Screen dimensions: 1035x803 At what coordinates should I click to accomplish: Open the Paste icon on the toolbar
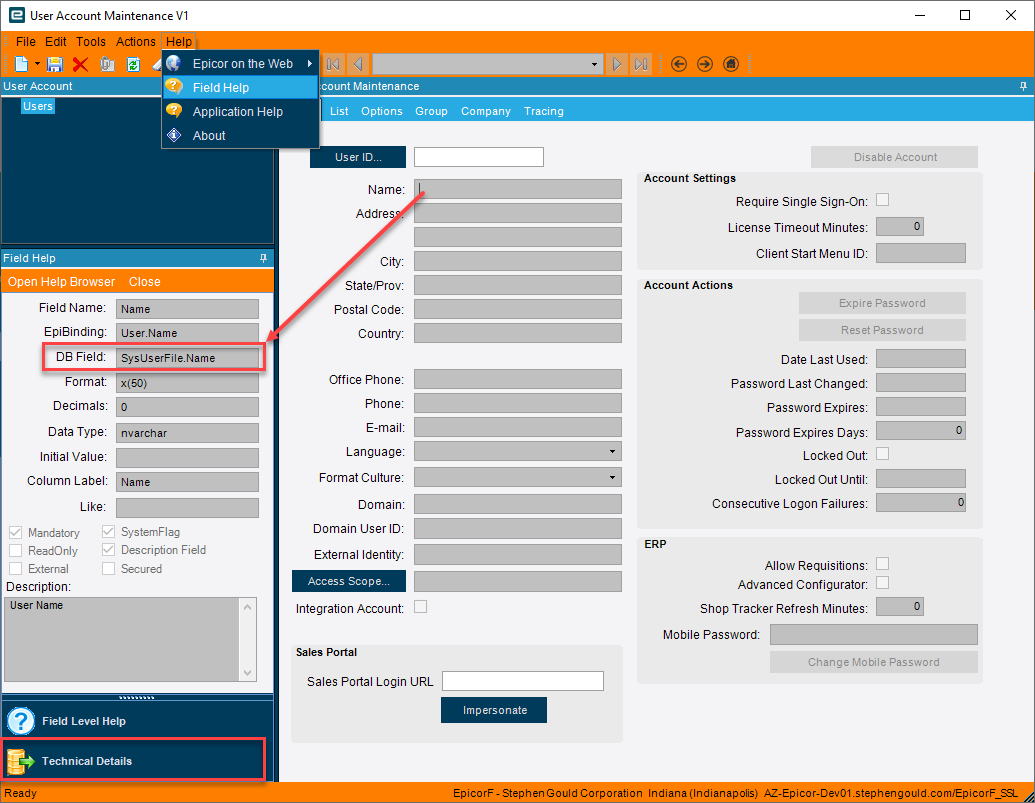tap(107, 63)
